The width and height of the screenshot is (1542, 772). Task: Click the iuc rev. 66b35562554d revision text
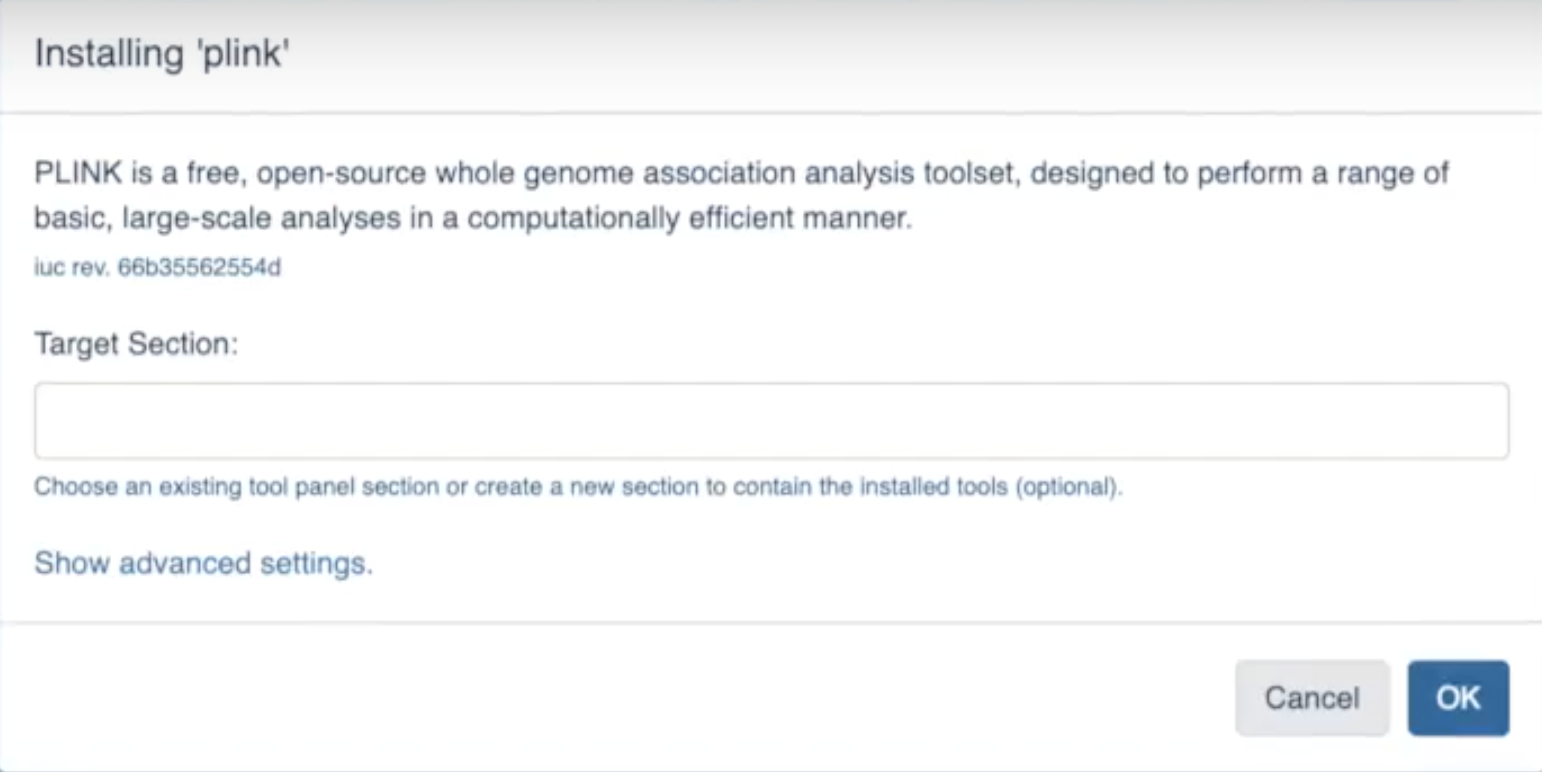[158, 269]
